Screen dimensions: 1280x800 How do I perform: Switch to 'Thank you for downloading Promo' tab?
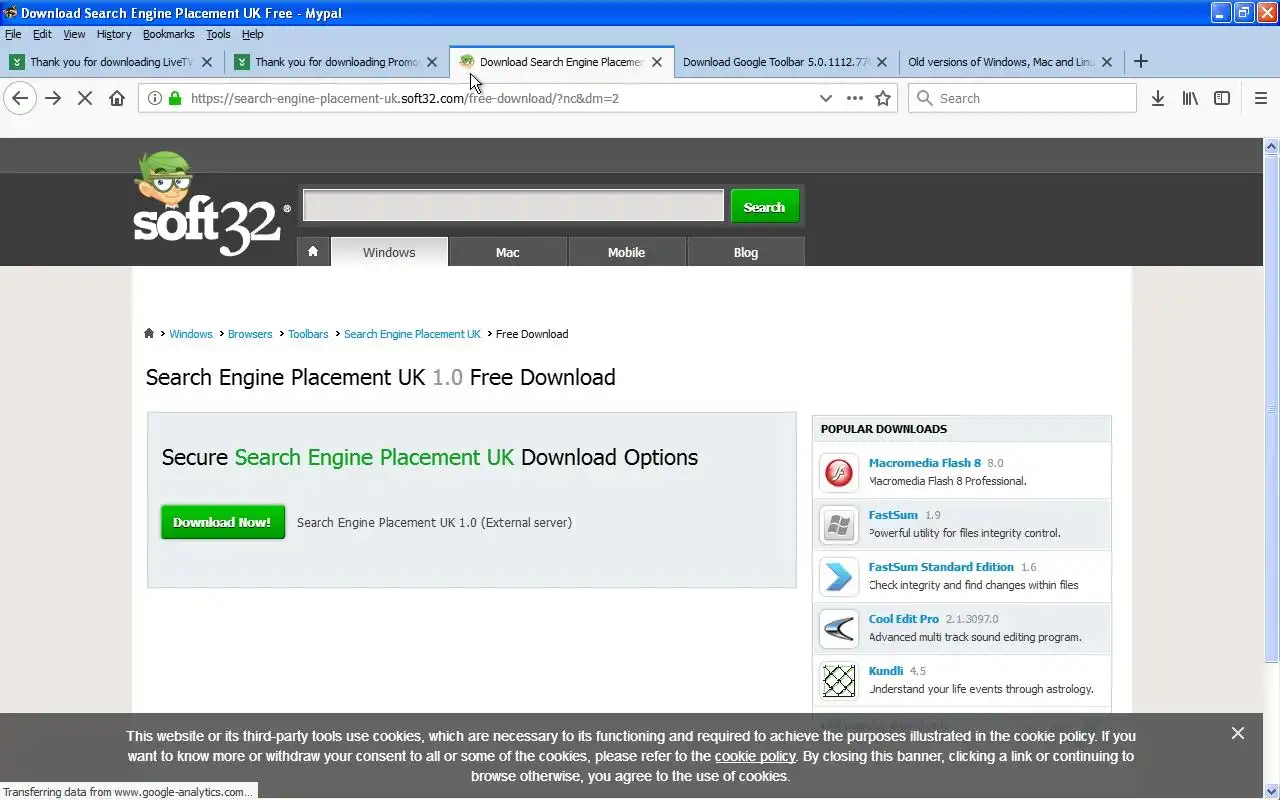coord(336,61)
